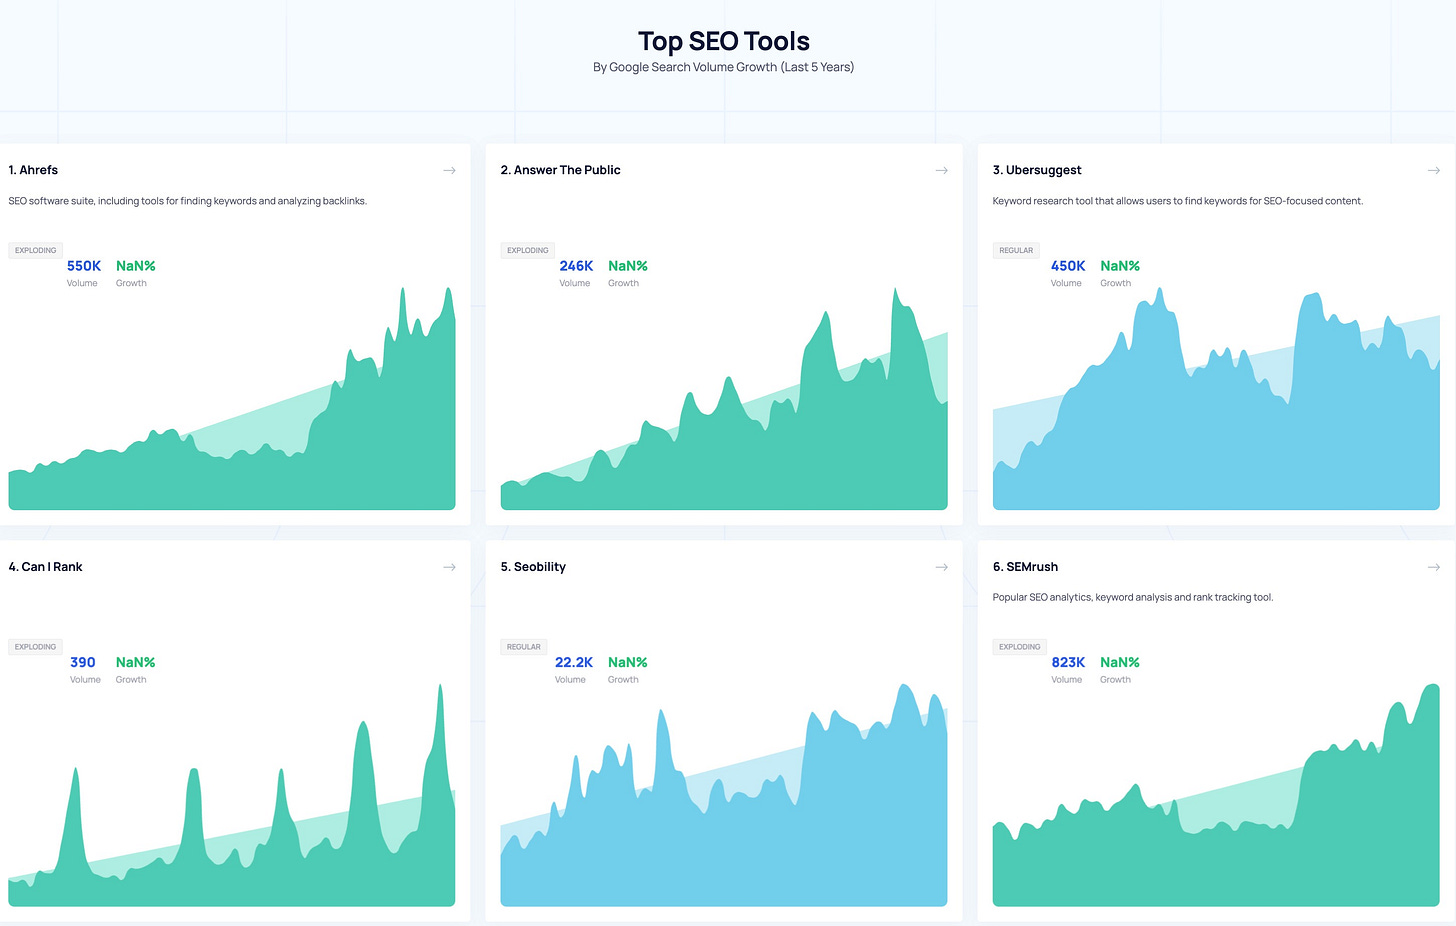Click the NaN% growth on Can I Rank
Screen dimensions: 1456x926
pos(136,662)
